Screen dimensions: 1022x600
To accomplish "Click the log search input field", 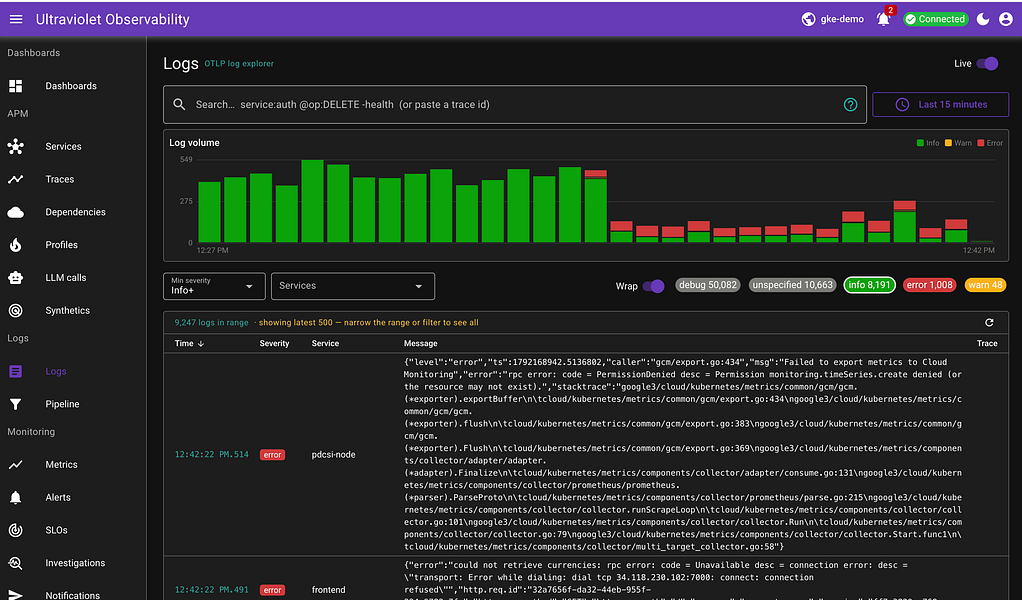I will pyautogui.click(x=515, y=104).
